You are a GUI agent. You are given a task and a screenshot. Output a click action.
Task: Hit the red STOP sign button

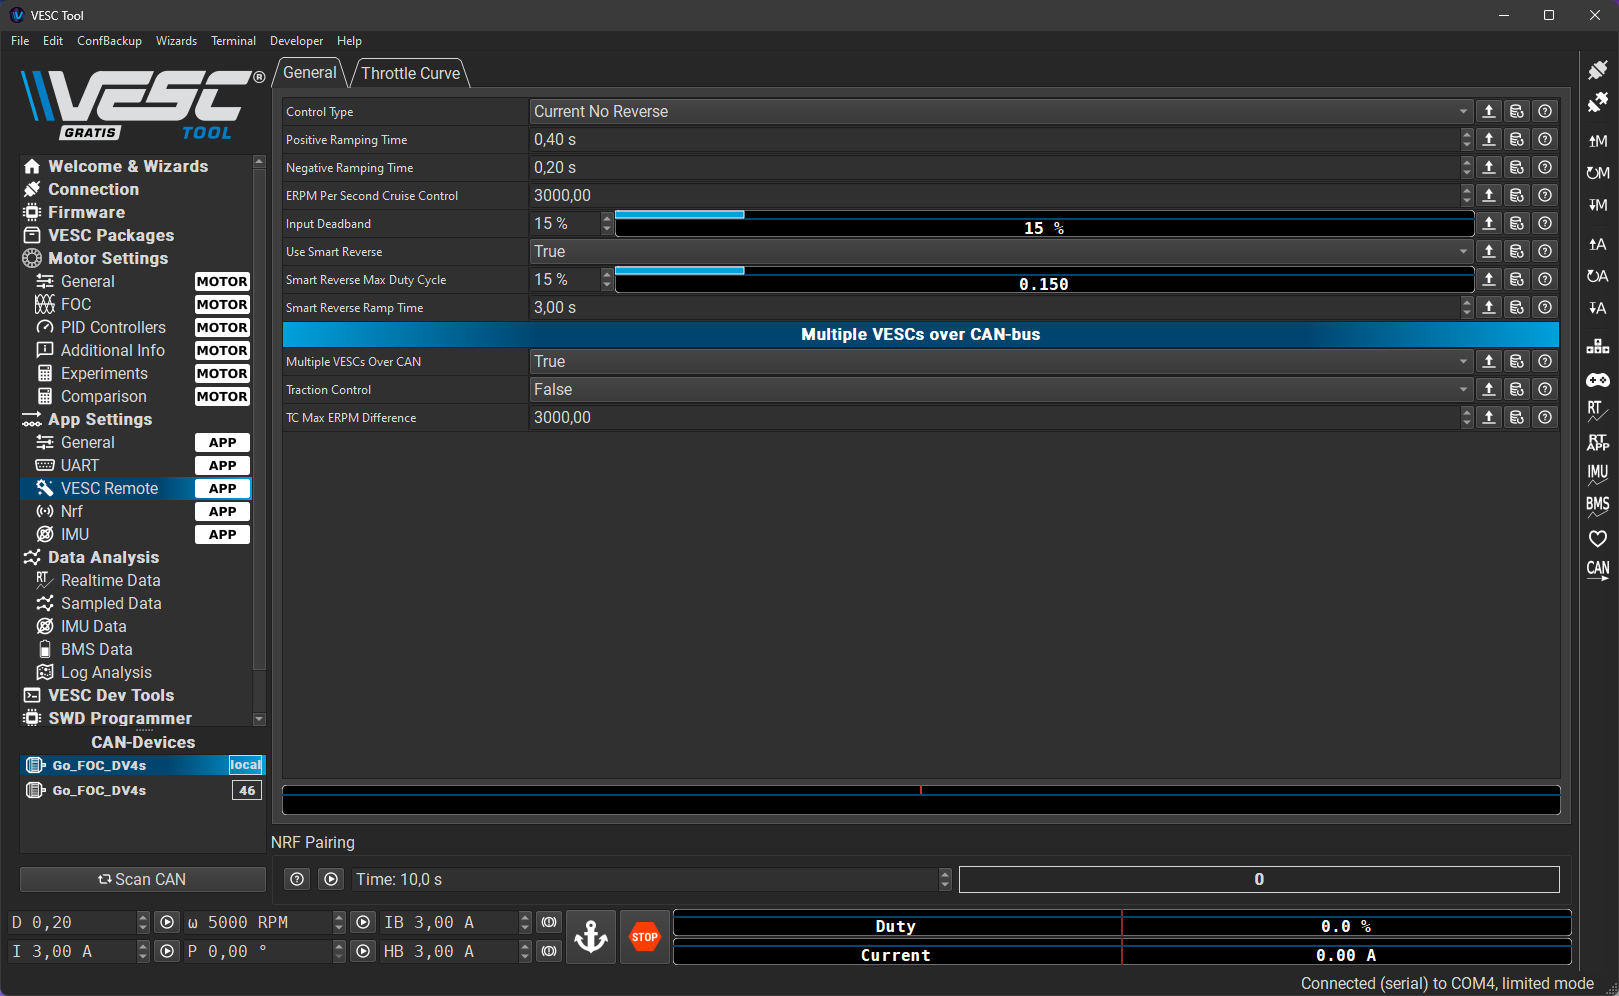(645, 937)
